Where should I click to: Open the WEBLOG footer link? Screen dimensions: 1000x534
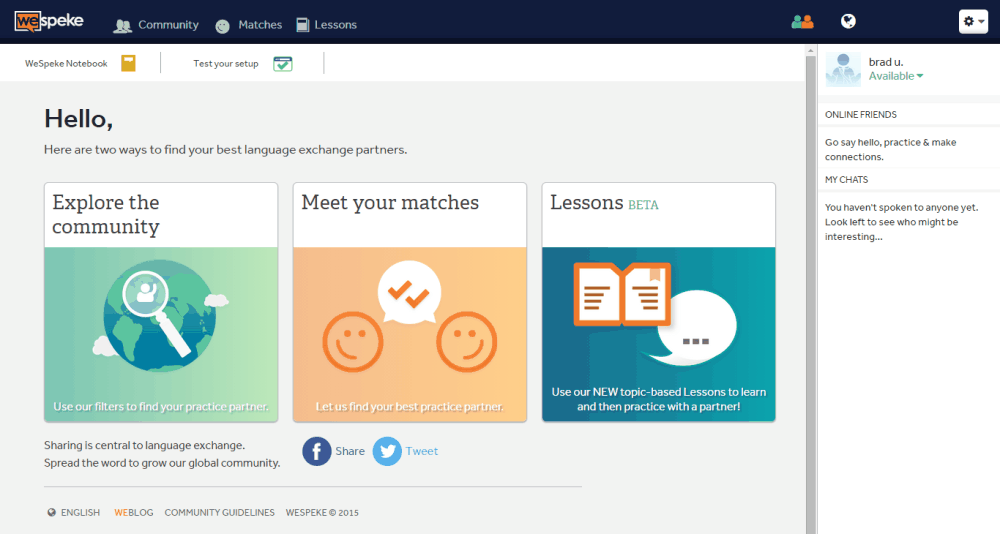133,512
